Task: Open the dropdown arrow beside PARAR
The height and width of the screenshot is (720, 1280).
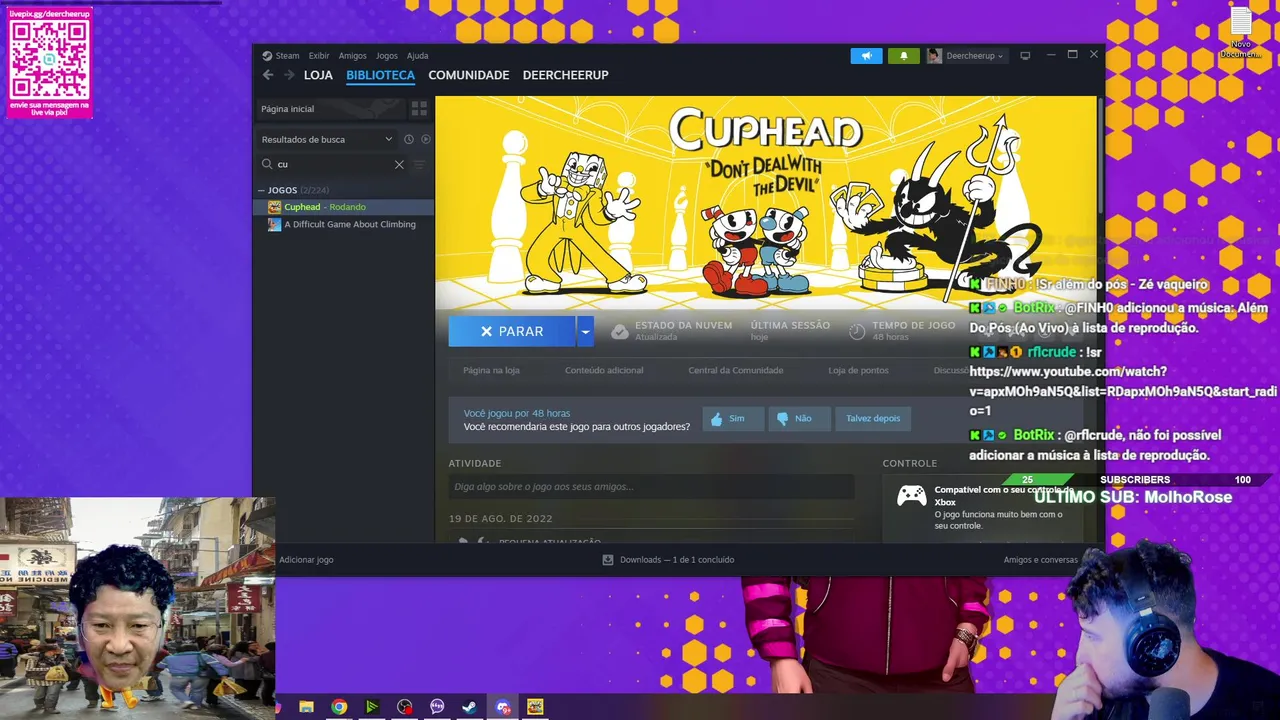Action: point(585,331)
